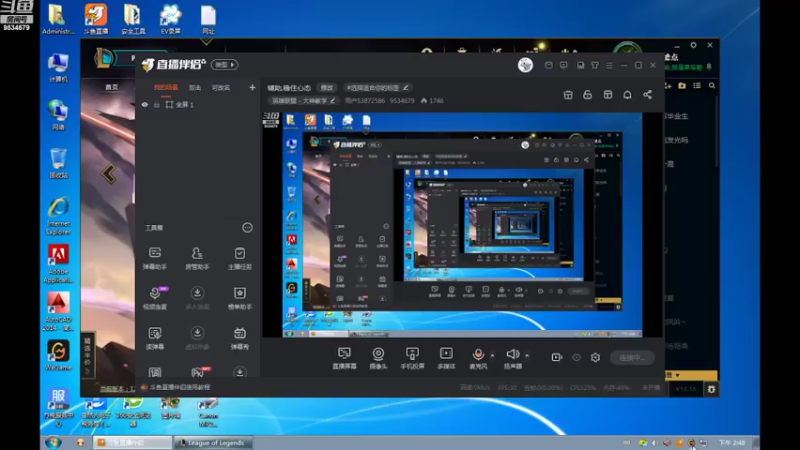Click the 辅助,稳住心态 stream title

click(289, 88)
